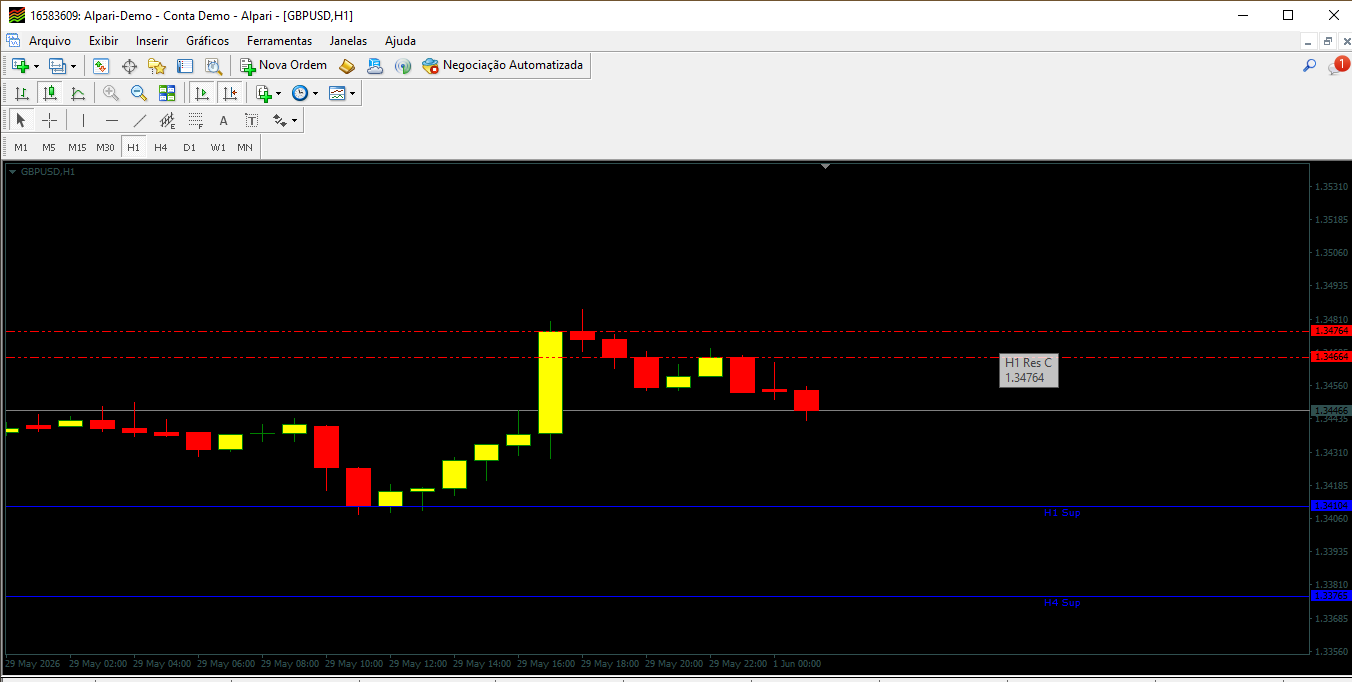Switch to bar chart mode
Image resolution: width=1352 pixels, height=682 pixels.
22,93
